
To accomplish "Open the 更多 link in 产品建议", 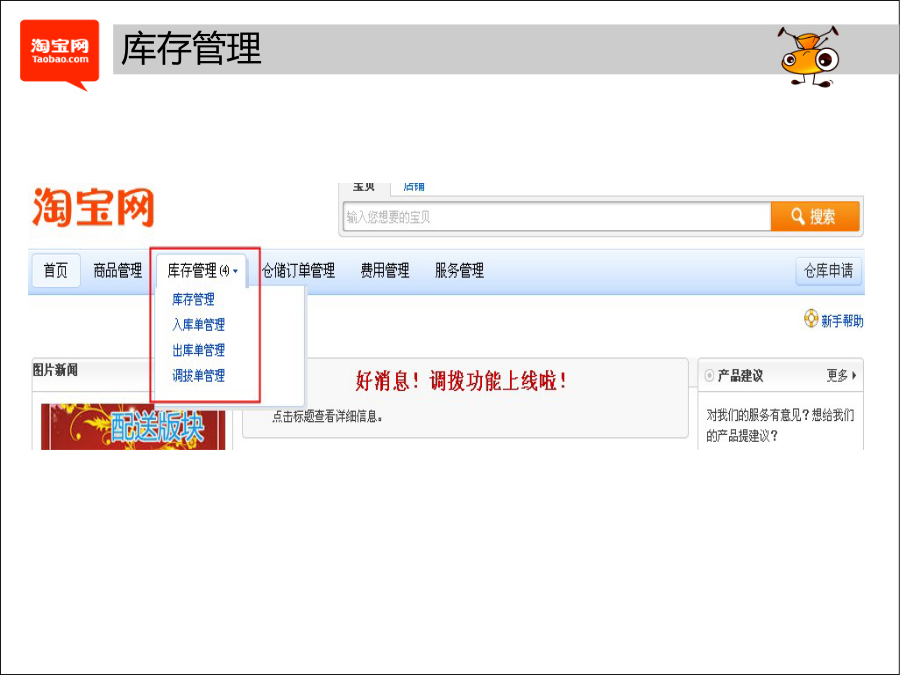I will (837, 375).
